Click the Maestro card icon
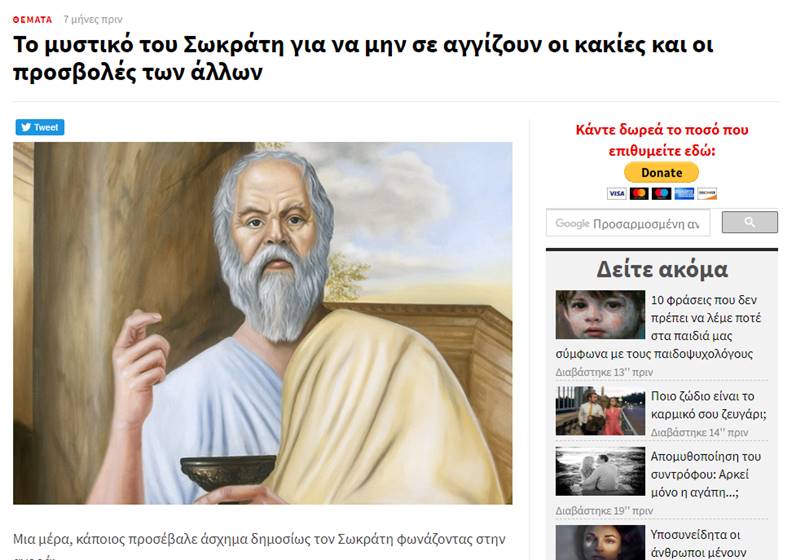The width and height of the screenshot is (800, 560). 661,194
